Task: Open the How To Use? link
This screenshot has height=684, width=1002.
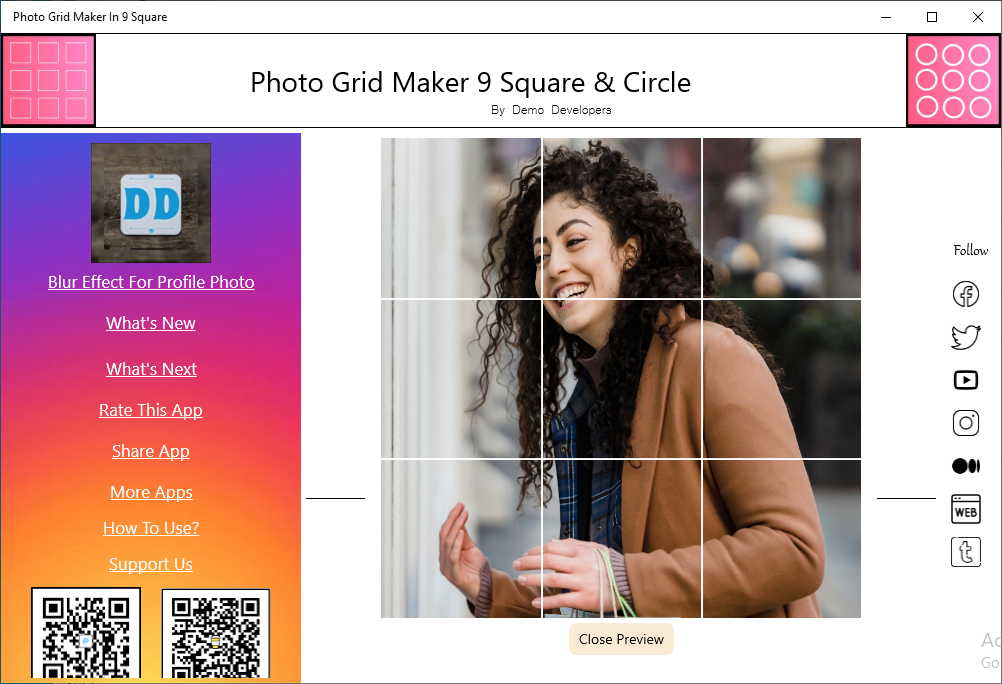Action: (x=151, y=527)
